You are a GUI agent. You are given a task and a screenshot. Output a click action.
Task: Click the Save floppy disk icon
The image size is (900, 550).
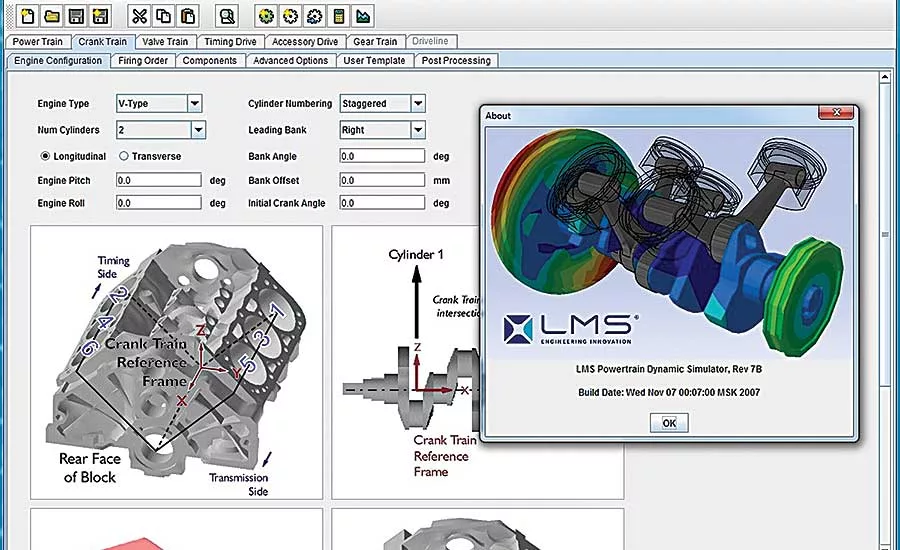click(76, 16)
